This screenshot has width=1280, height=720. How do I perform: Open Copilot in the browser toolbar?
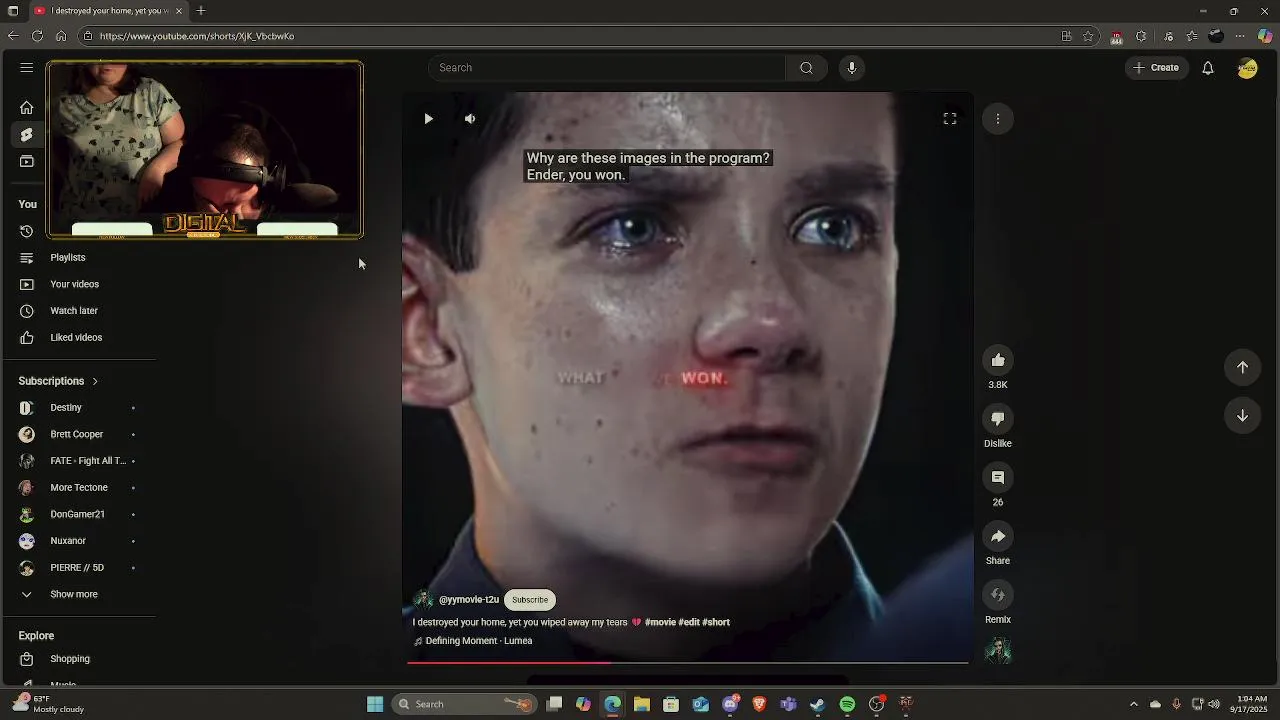1265,36
